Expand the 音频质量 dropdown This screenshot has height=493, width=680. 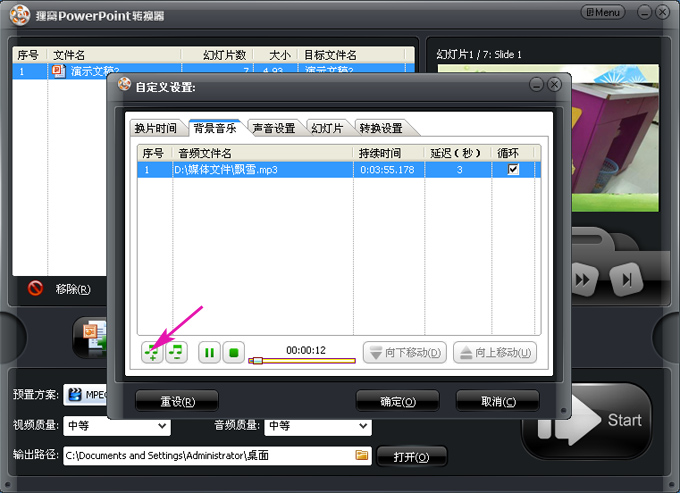(363, 426)
